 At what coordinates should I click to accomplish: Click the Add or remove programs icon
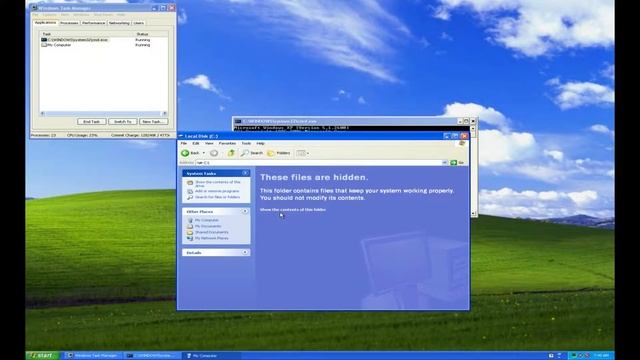coord(190,191)
